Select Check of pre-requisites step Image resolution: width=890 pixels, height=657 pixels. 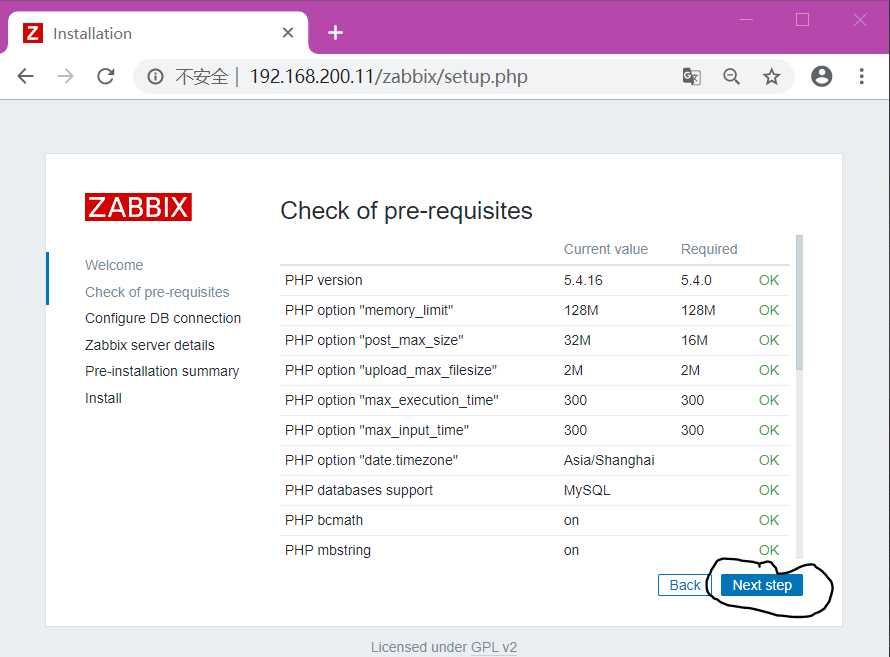pyautogui.click(x=157, y=292)
